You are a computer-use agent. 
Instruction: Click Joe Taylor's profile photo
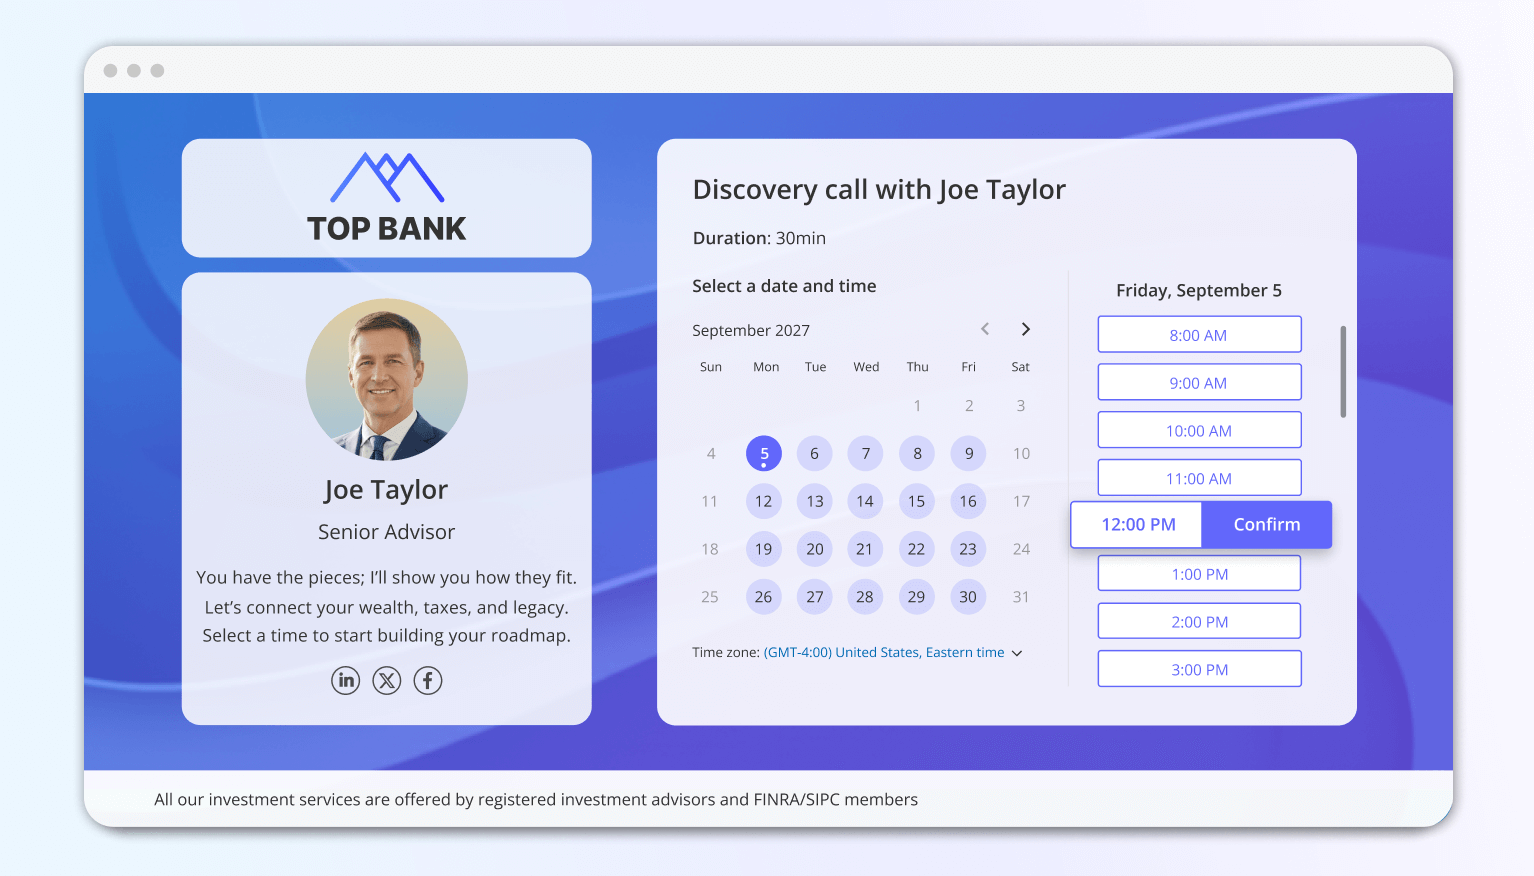tap(386, 380)
